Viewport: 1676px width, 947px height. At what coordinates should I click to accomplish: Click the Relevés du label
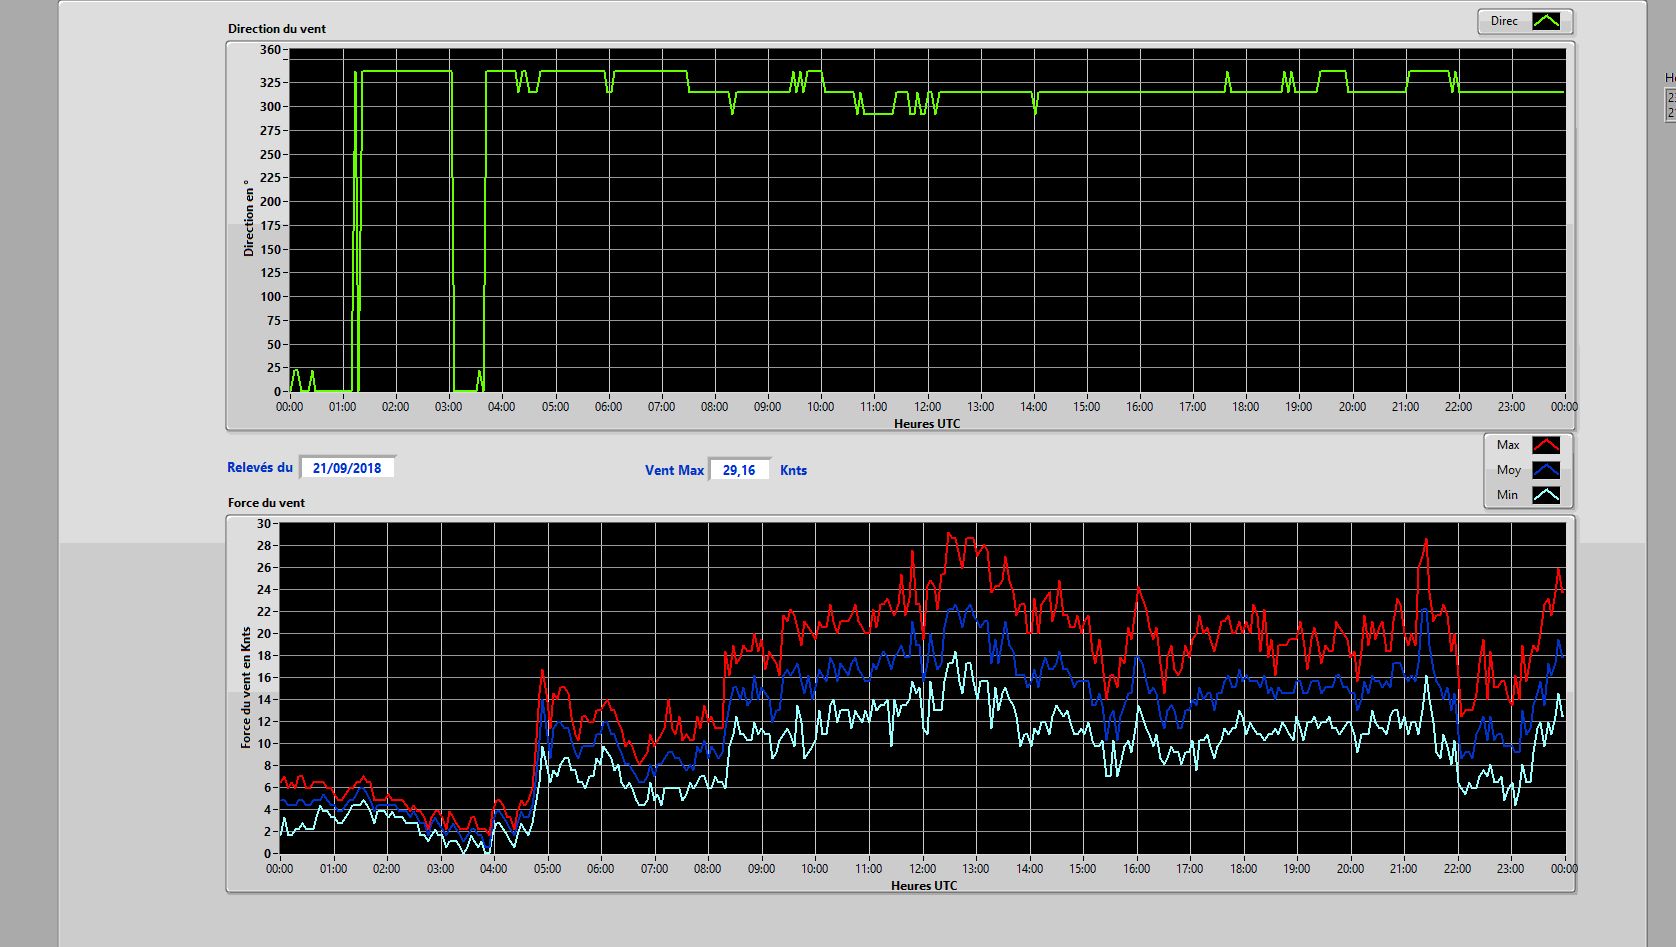click(x=260, y=467)
